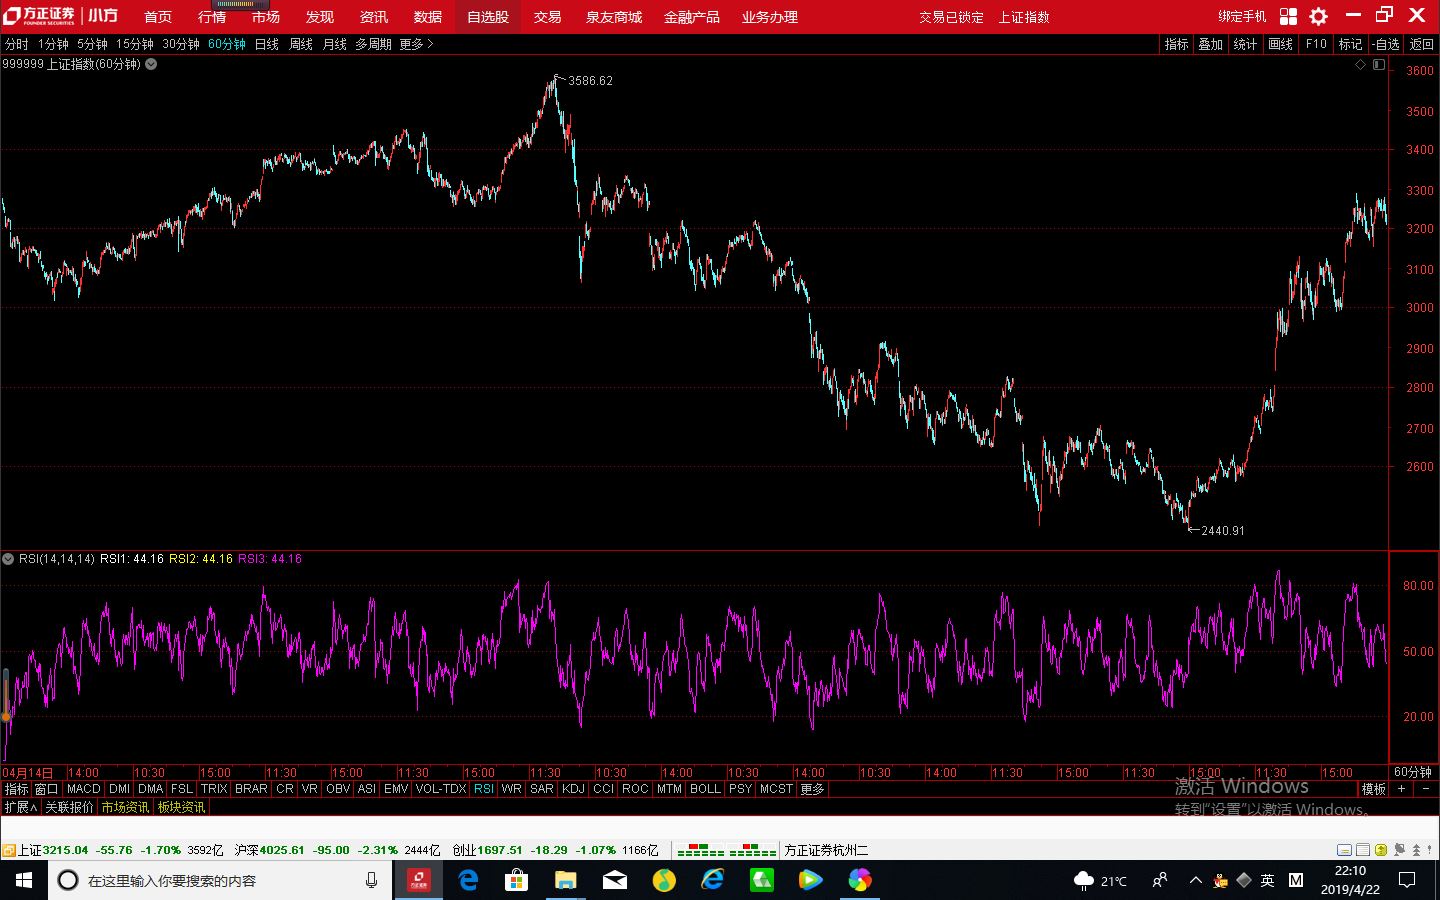Switch to 5分钟 chart period
This screenshot has height=900, width=1440.
pyautogui.click(x=92, y=44)
